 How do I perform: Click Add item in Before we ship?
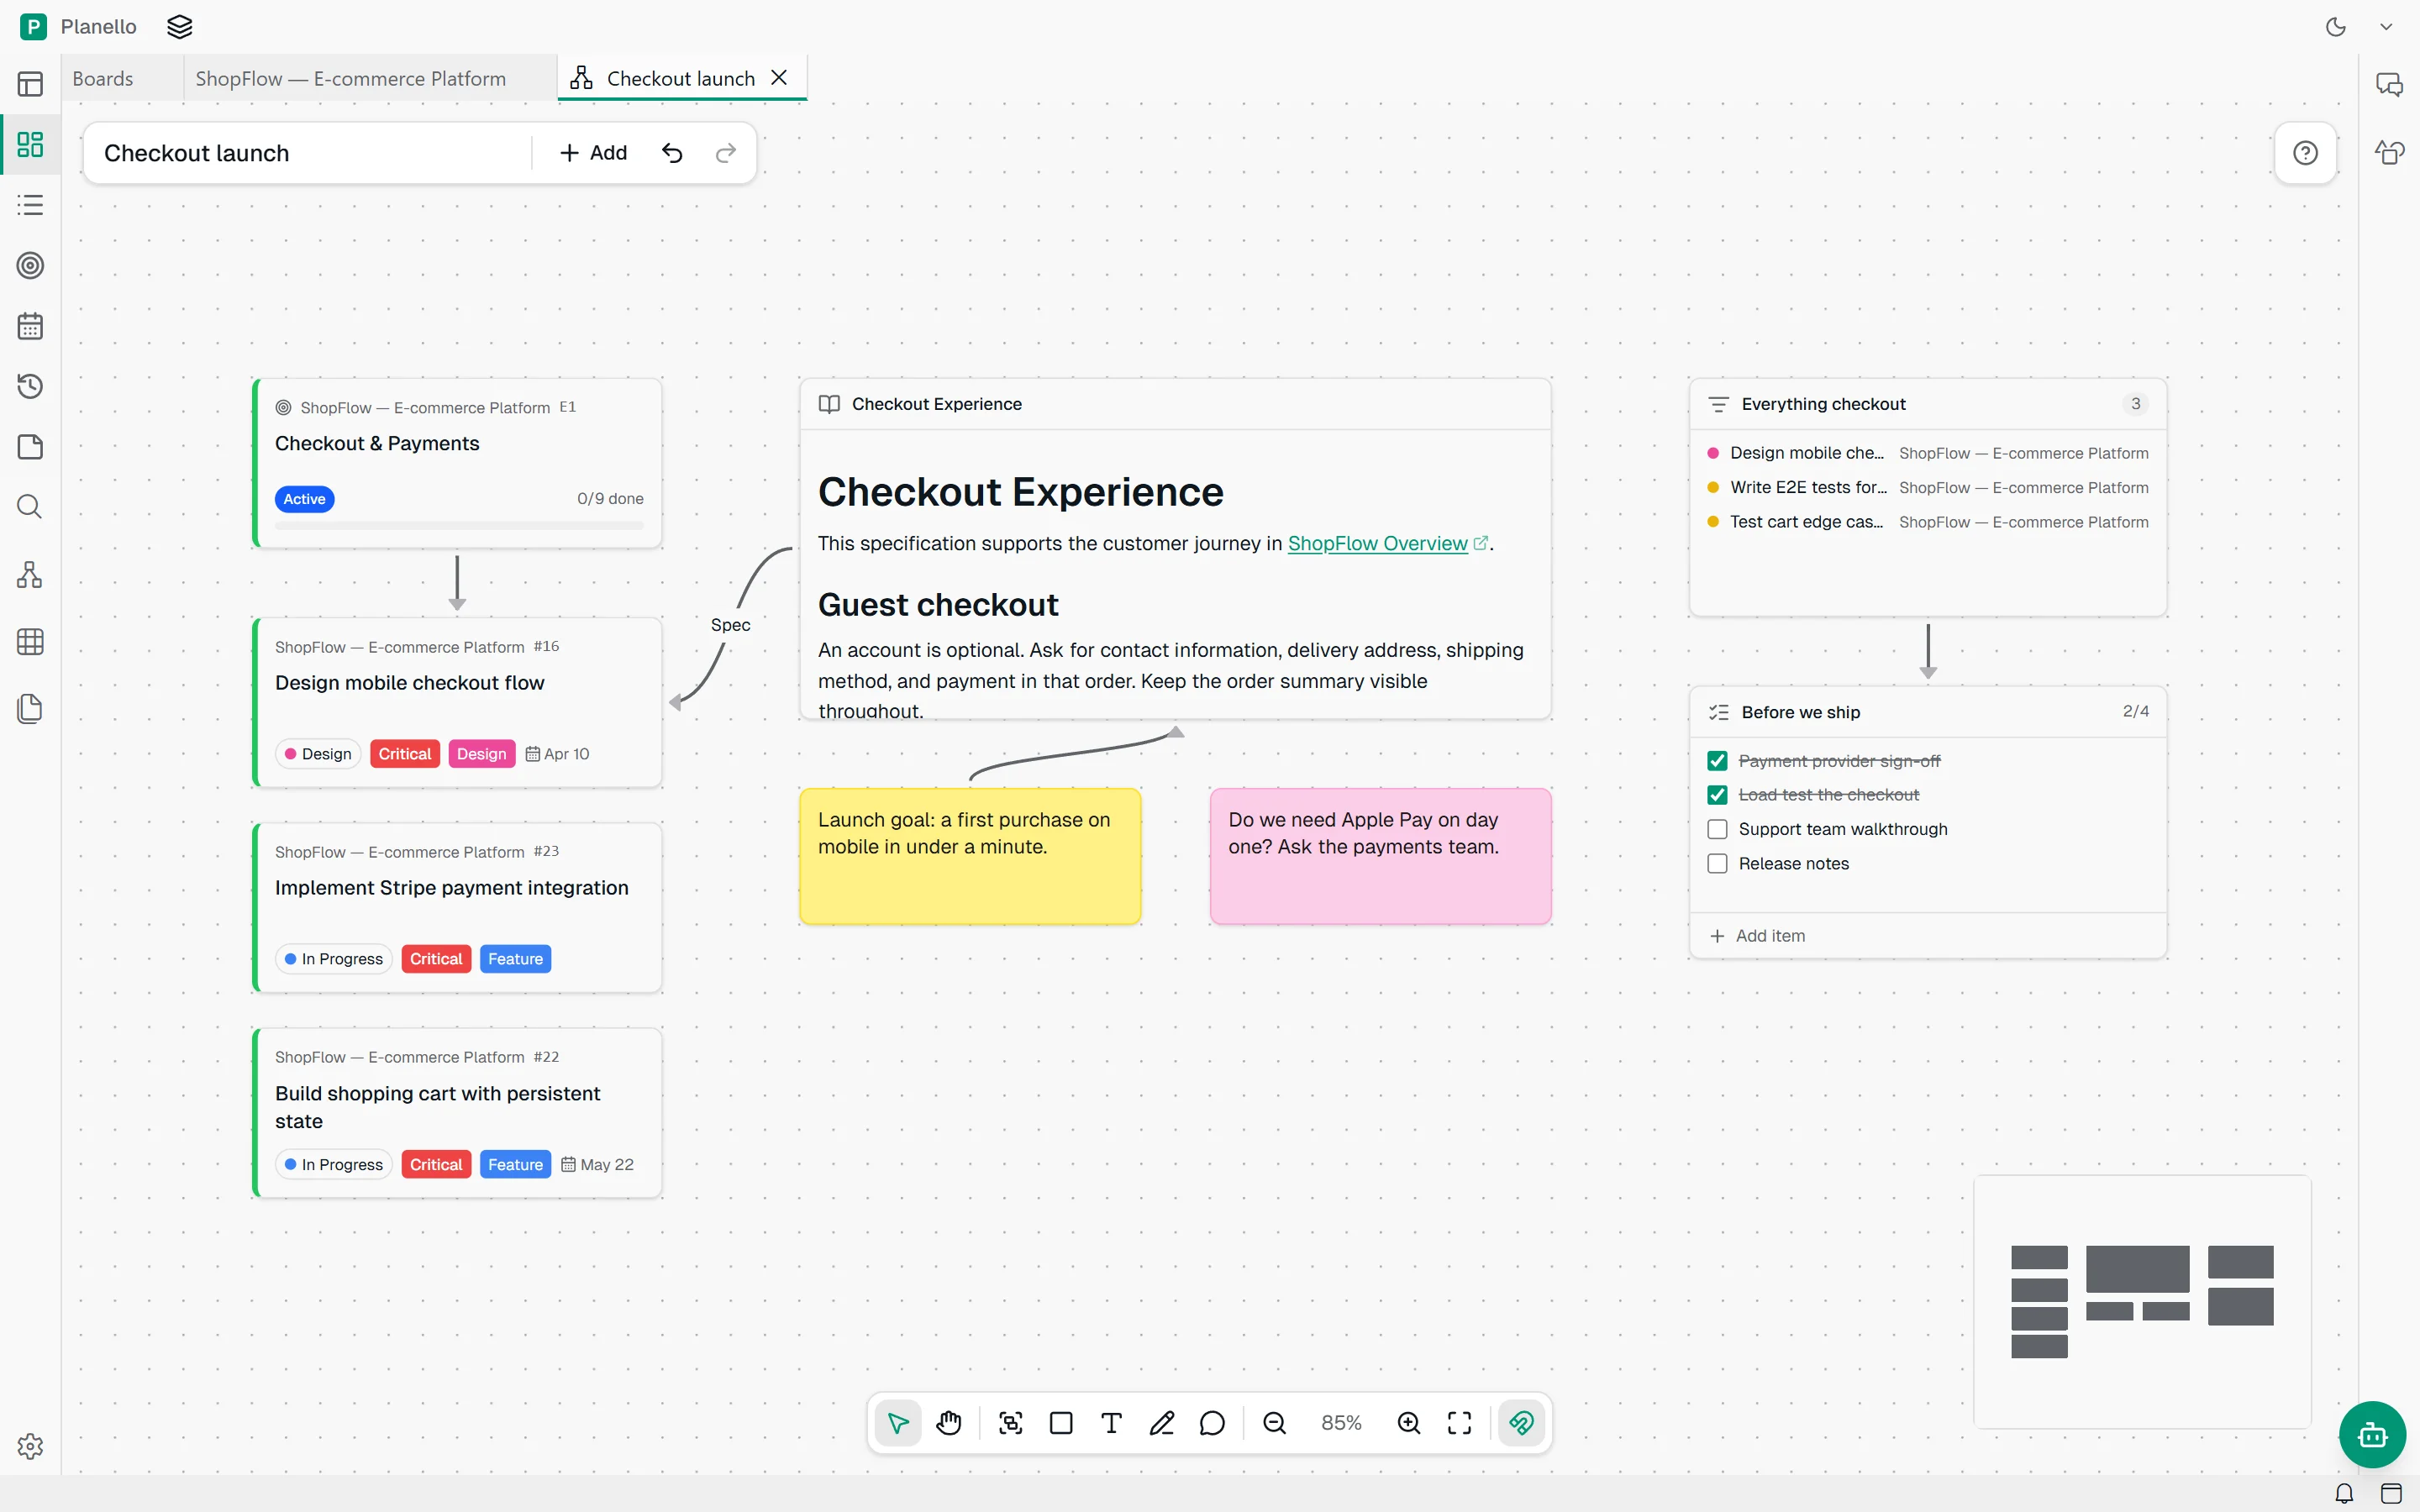click(1758, 936)
